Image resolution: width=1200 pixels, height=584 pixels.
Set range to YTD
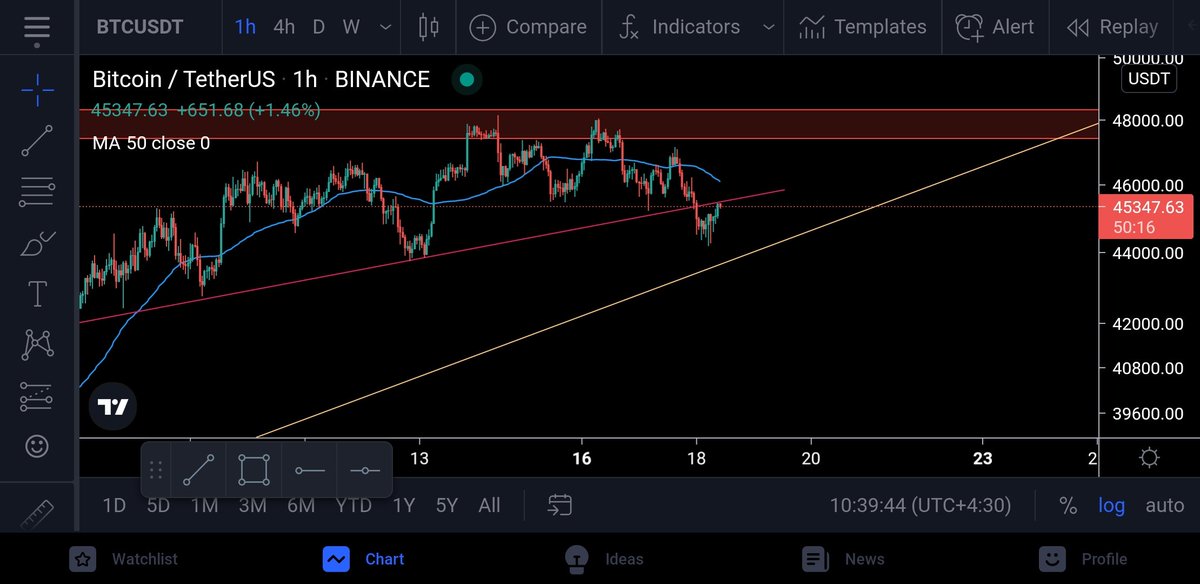pyautogui.click(x=353, y=505)
